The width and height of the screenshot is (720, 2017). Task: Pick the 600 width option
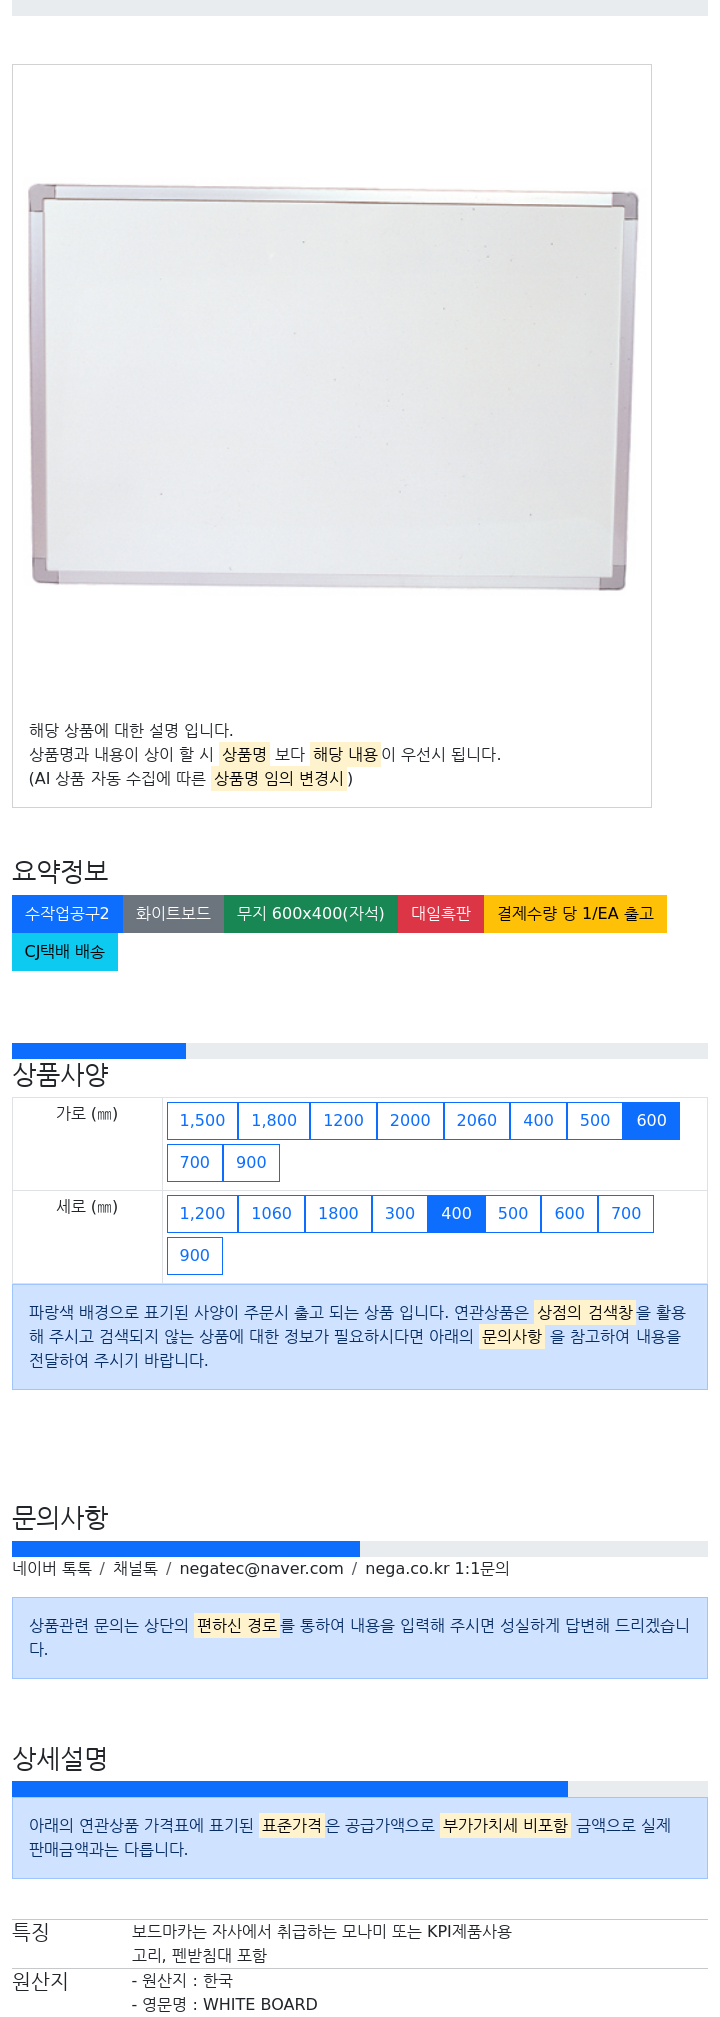click(651, 1120)
